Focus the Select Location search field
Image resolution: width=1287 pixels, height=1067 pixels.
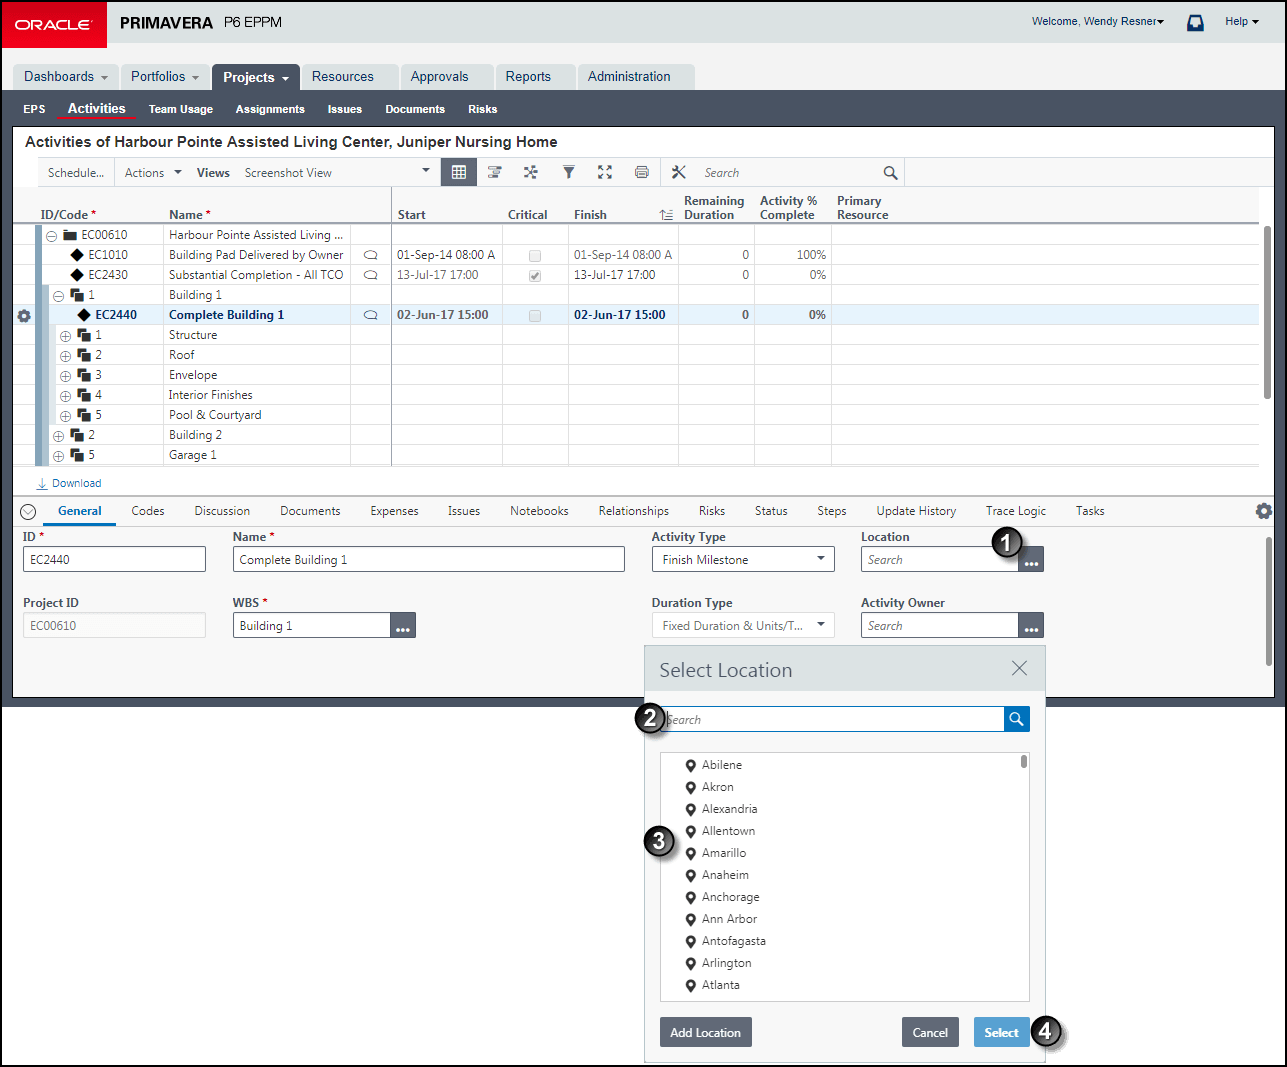click(833, 719)
